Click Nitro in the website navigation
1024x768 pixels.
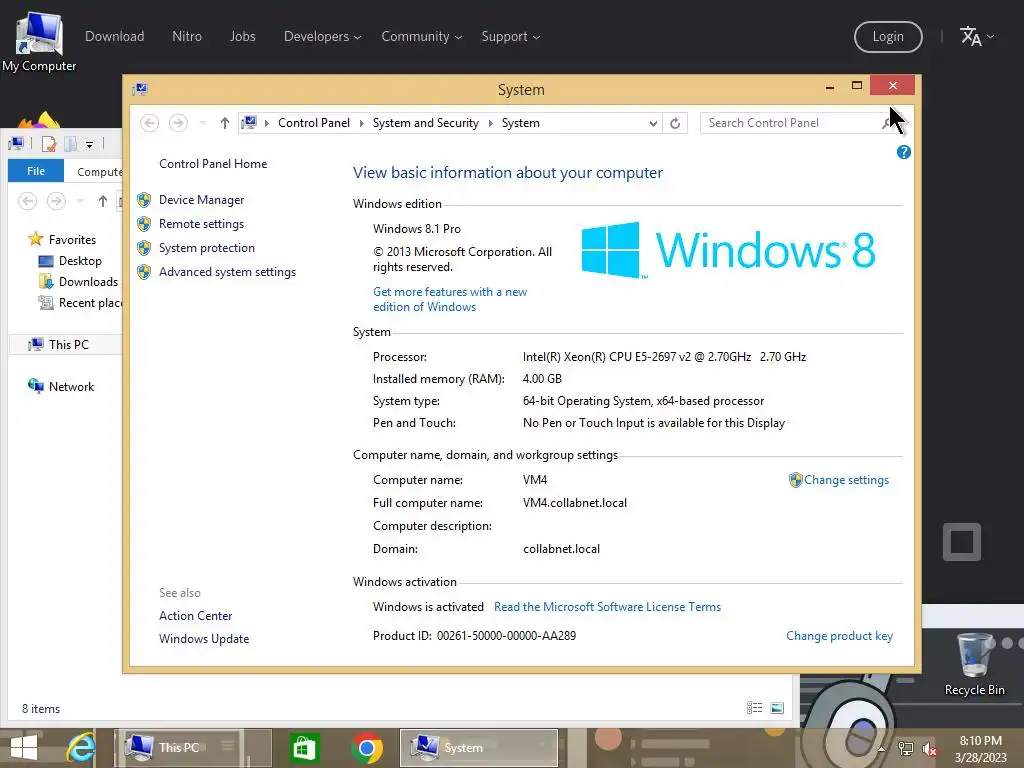coord(187,37)
